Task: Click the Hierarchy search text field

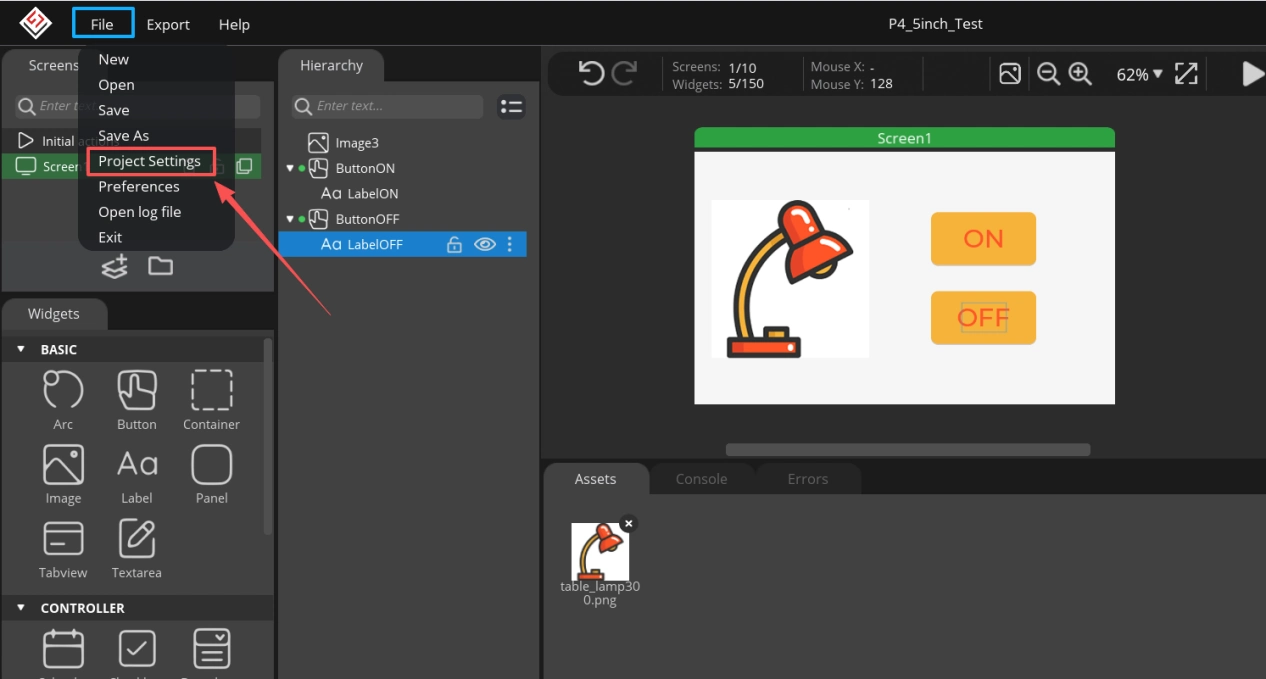Action: [x=387, y=106]
